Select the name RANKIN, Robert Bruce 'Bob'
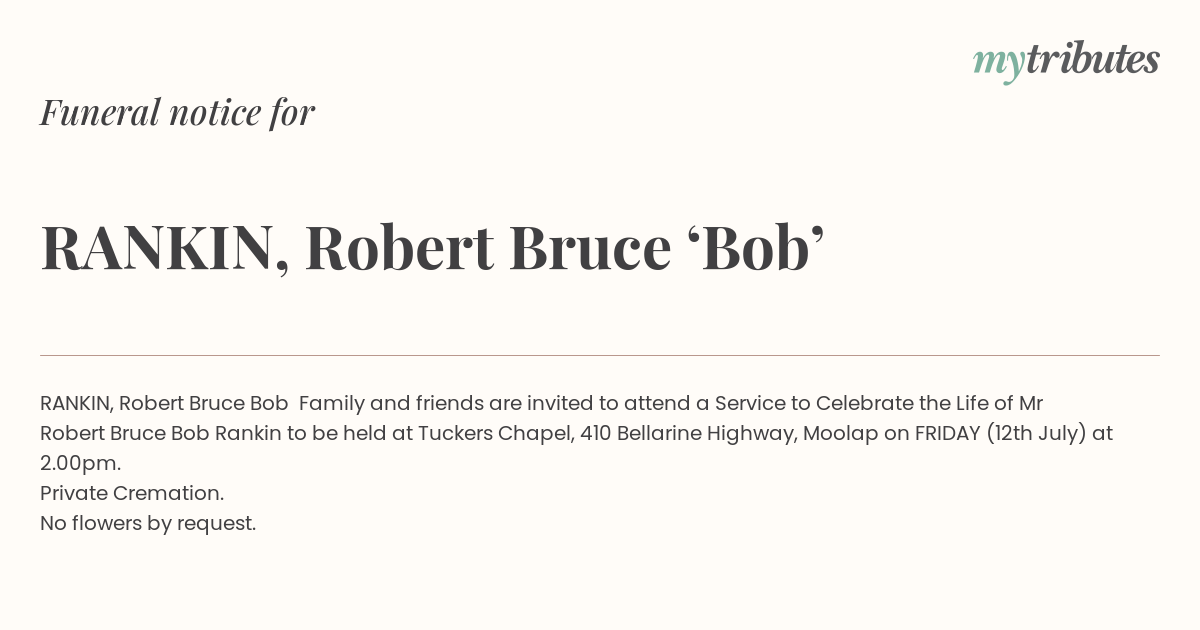 [432, 249]
